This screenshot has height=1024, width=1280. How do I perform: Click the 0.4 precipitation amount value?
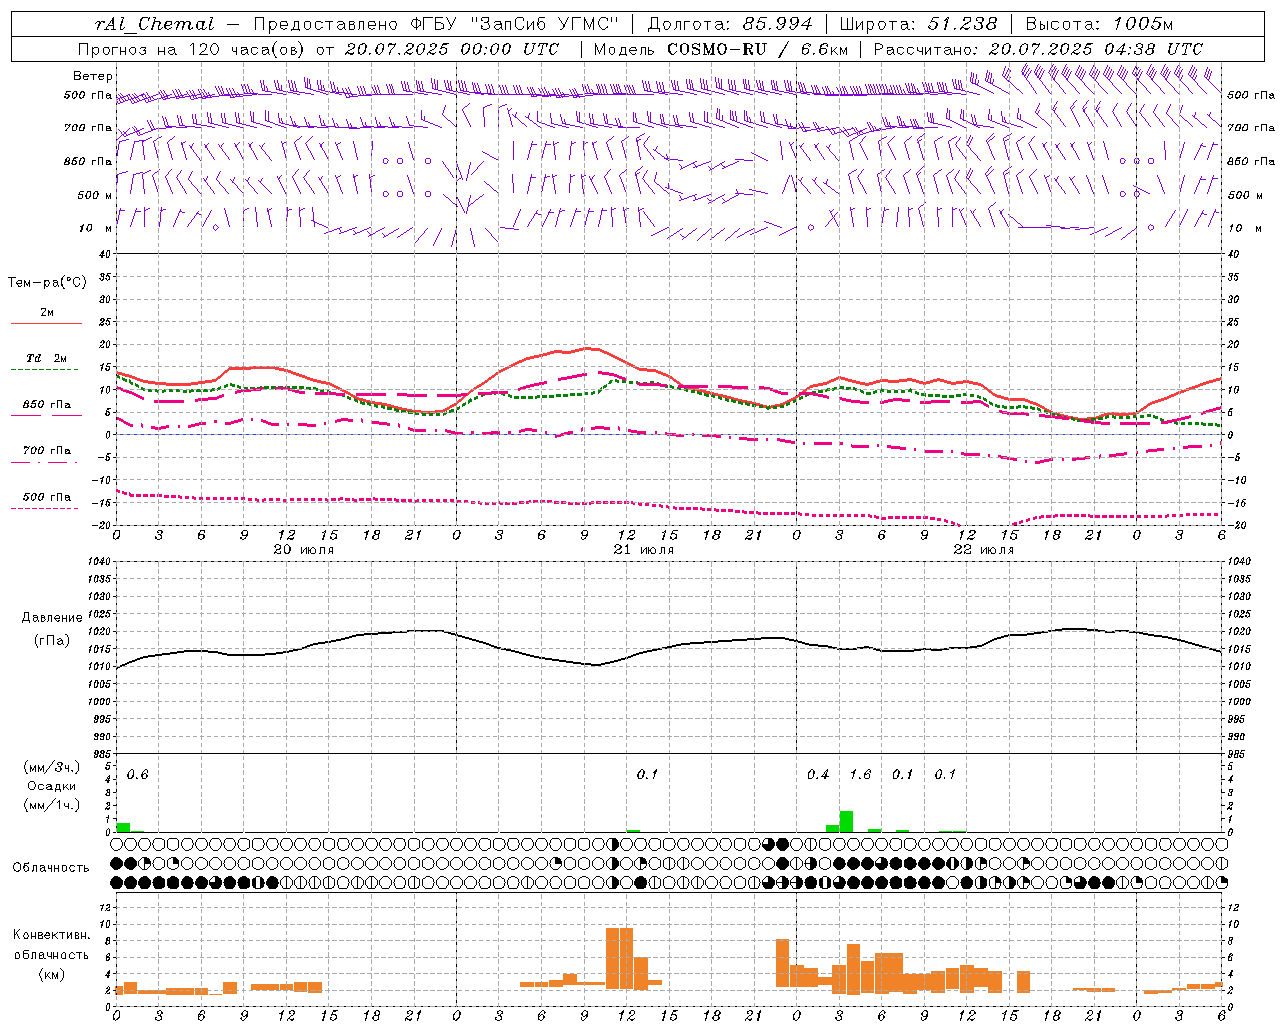coord(818,775)
